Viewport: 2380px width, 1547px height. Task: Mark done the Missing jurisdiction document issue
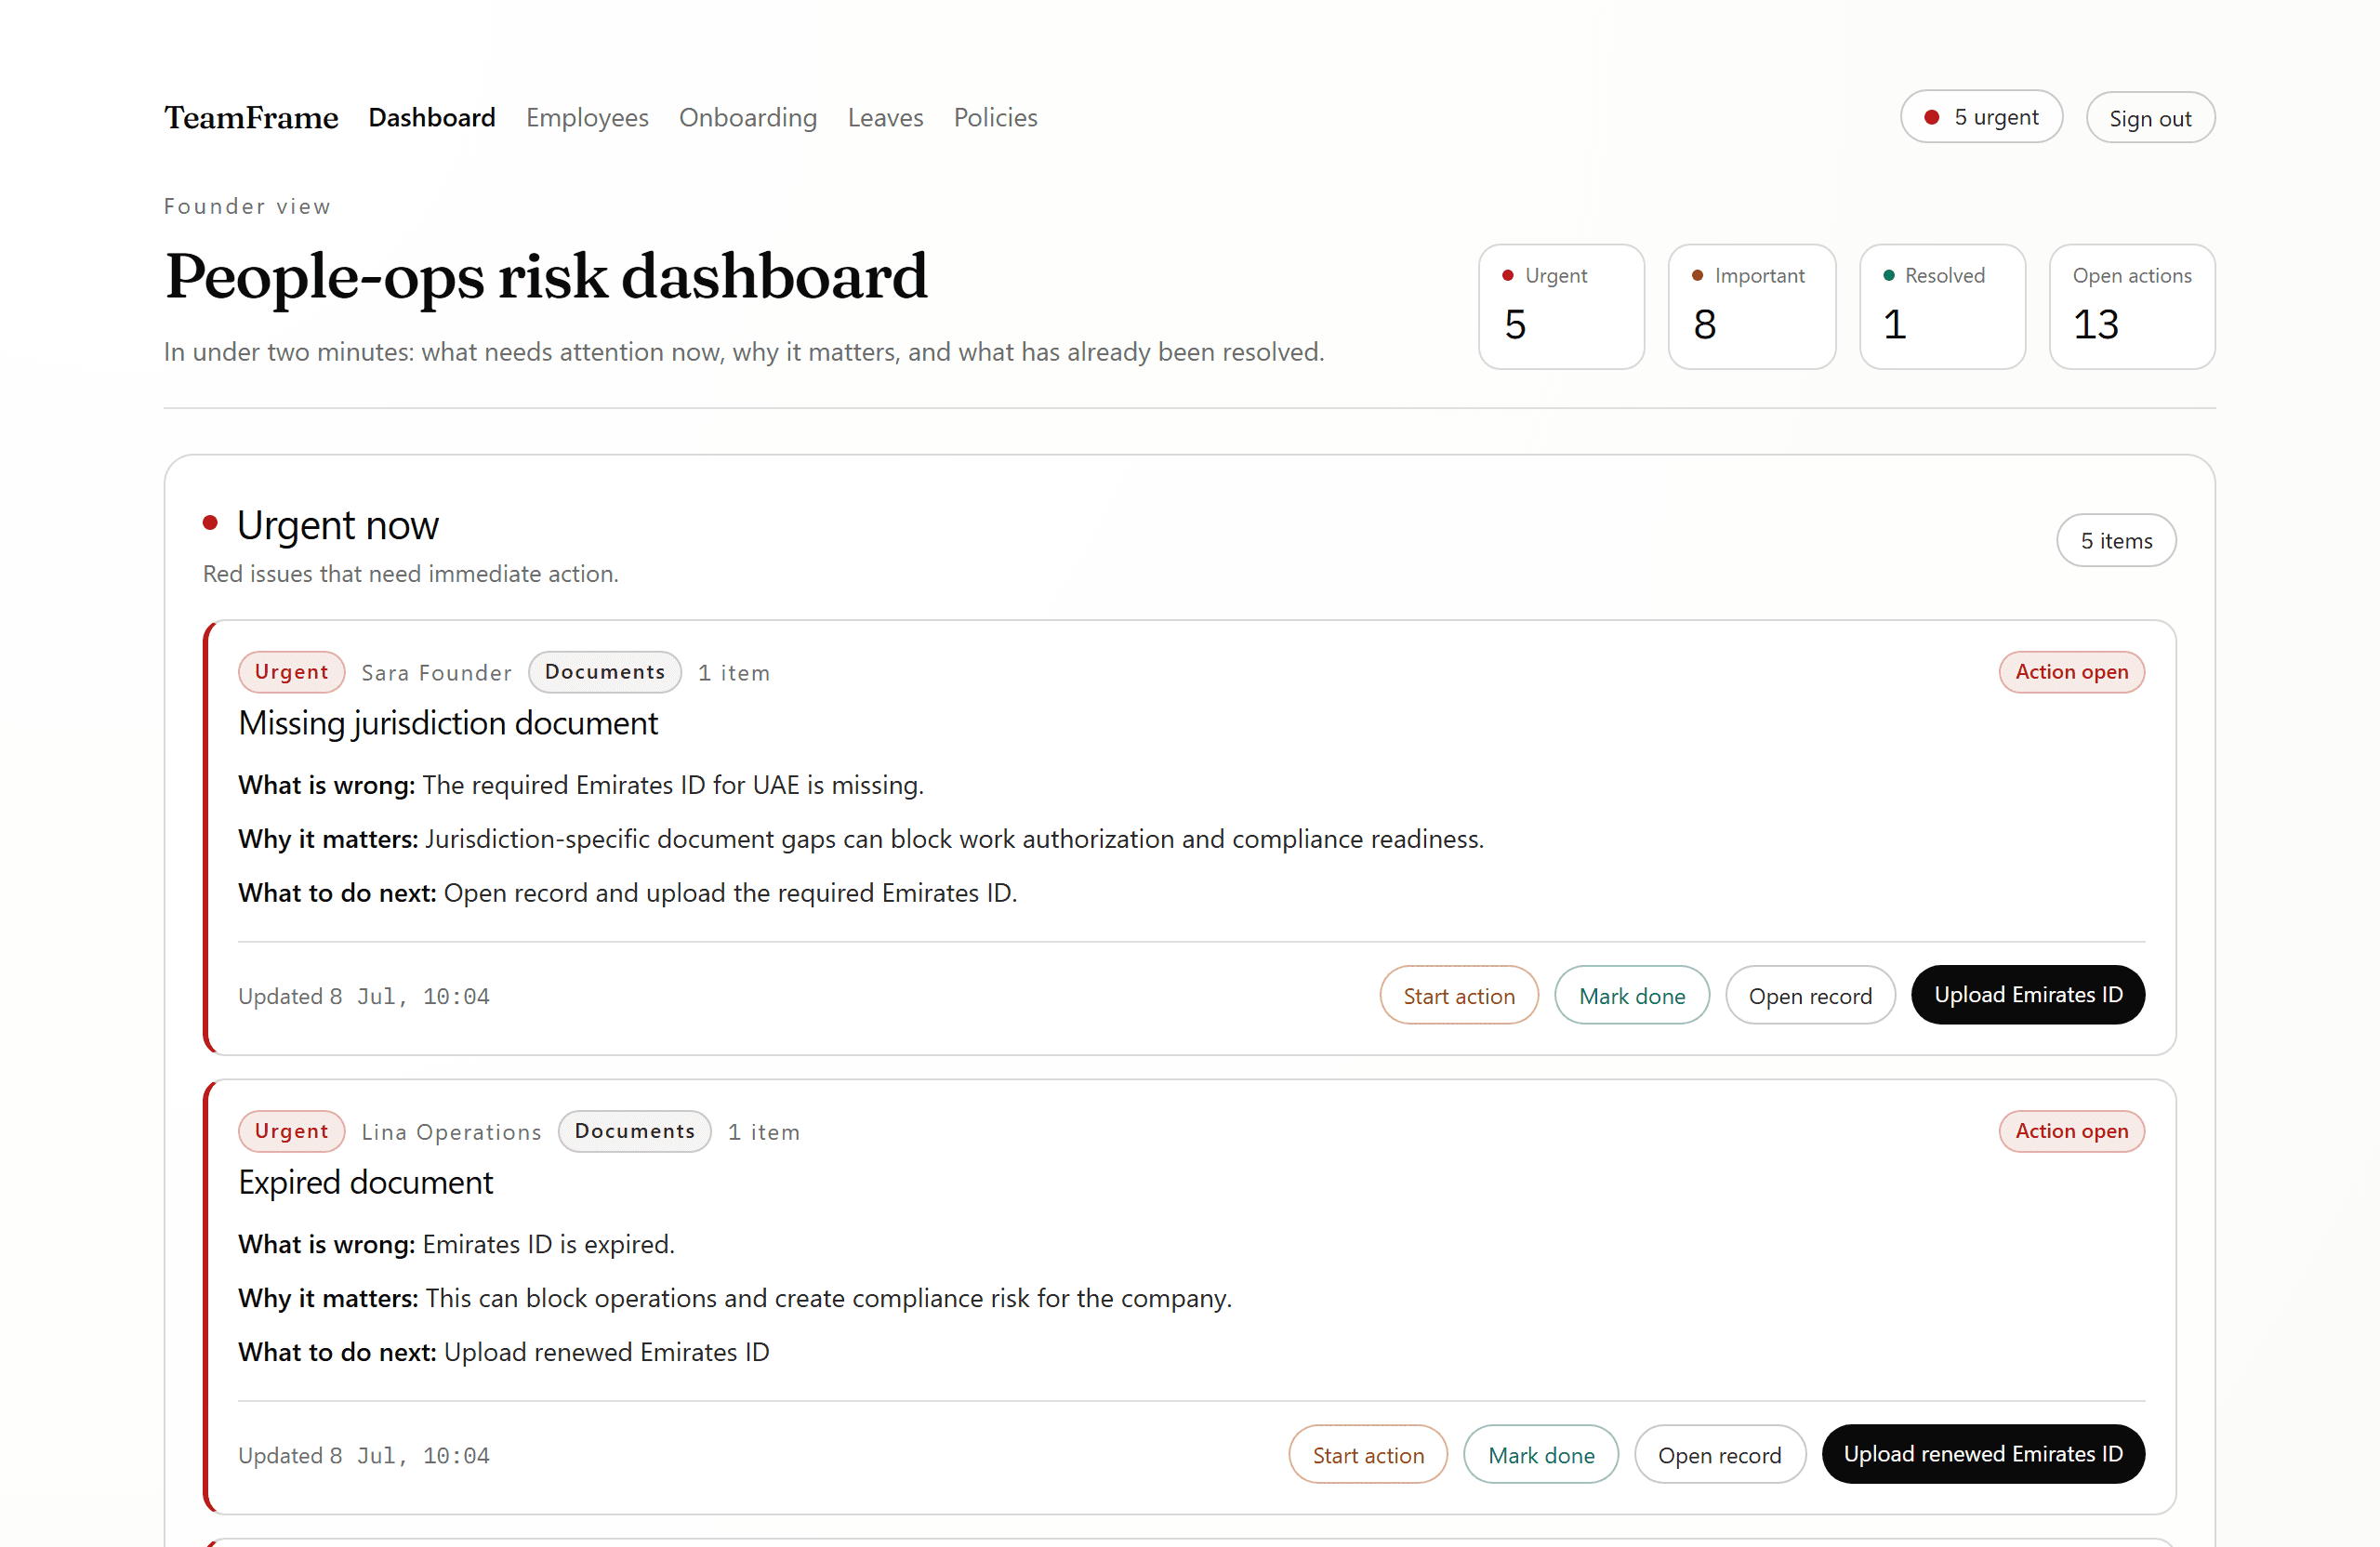coord(1632,995)
